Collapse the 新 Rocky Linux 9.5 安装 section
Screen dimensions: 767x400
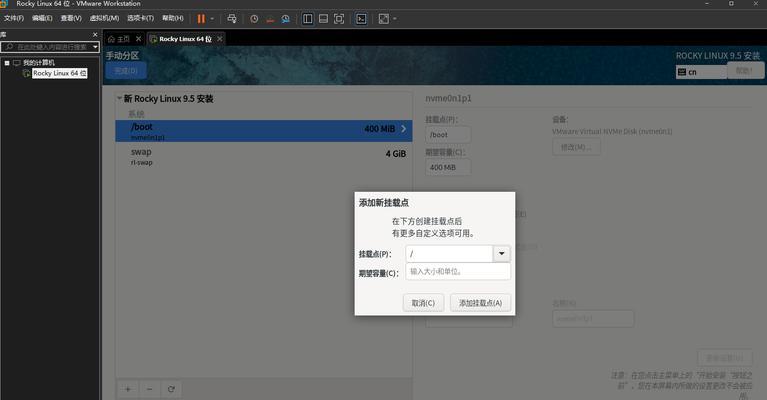[119, 98]
